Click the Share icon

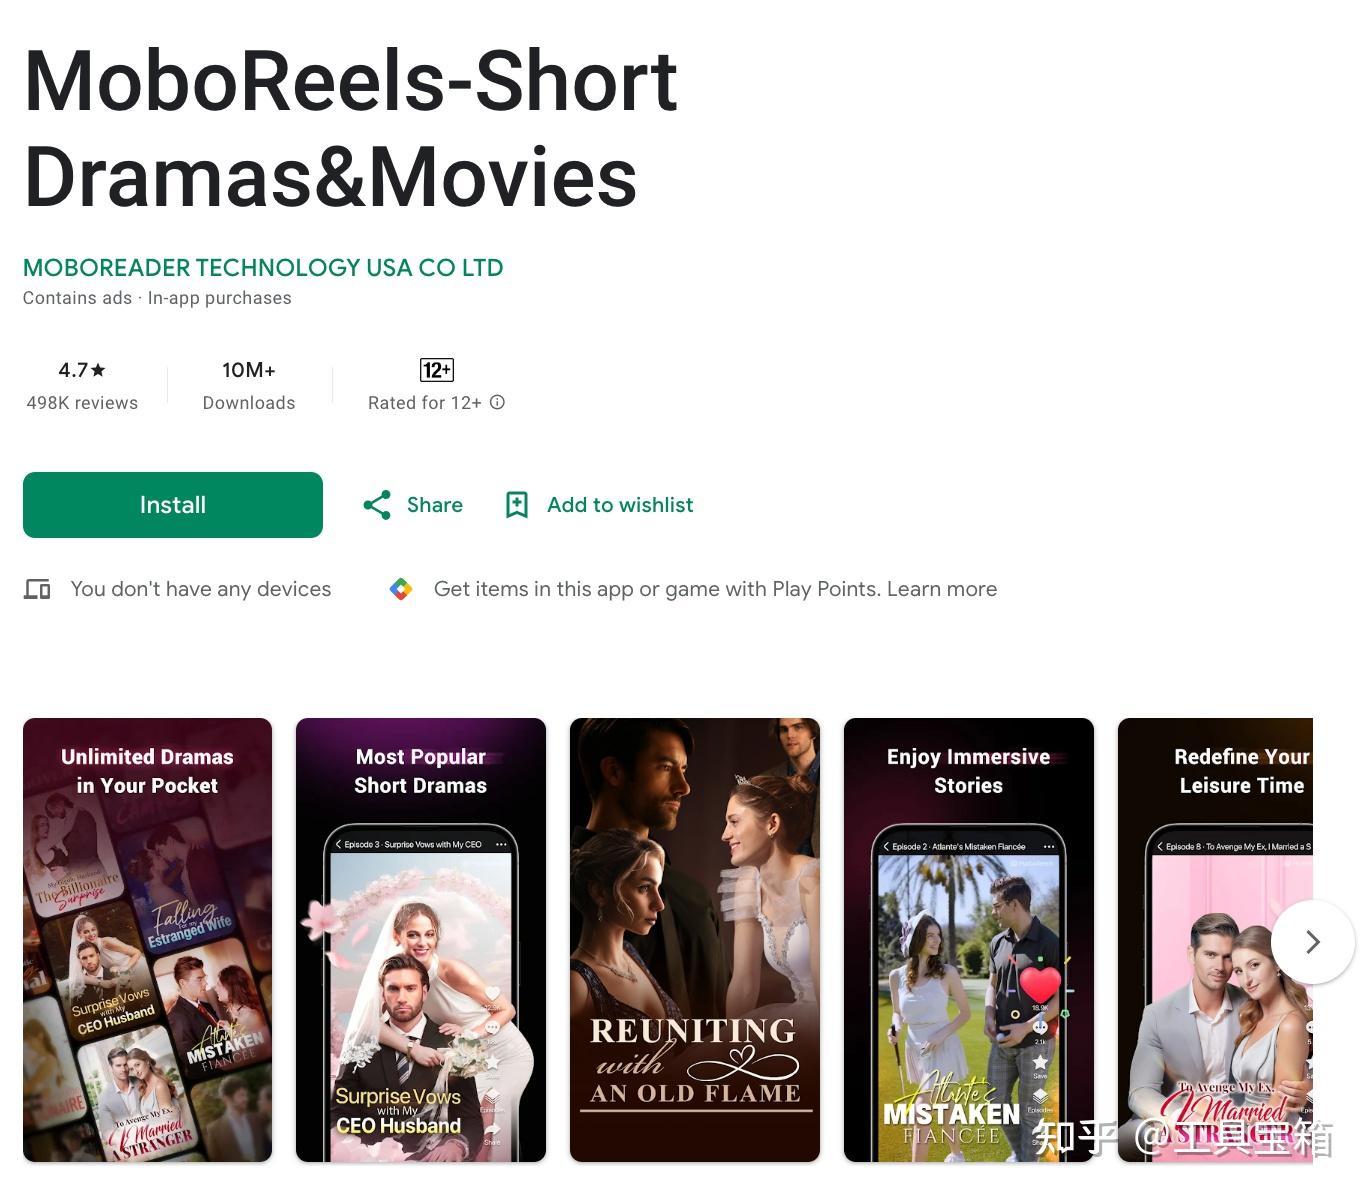tap(377, 505)
